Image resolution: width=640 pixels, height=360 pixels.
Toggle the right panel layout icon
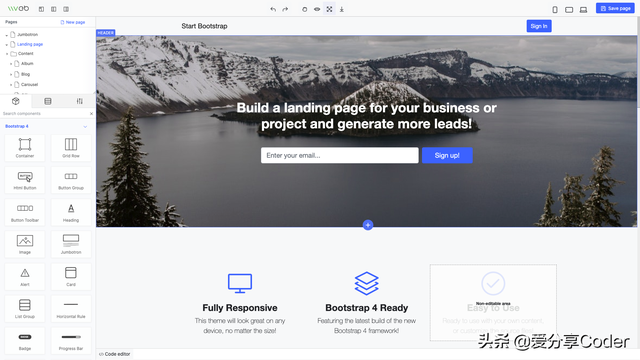coord(66,9)
